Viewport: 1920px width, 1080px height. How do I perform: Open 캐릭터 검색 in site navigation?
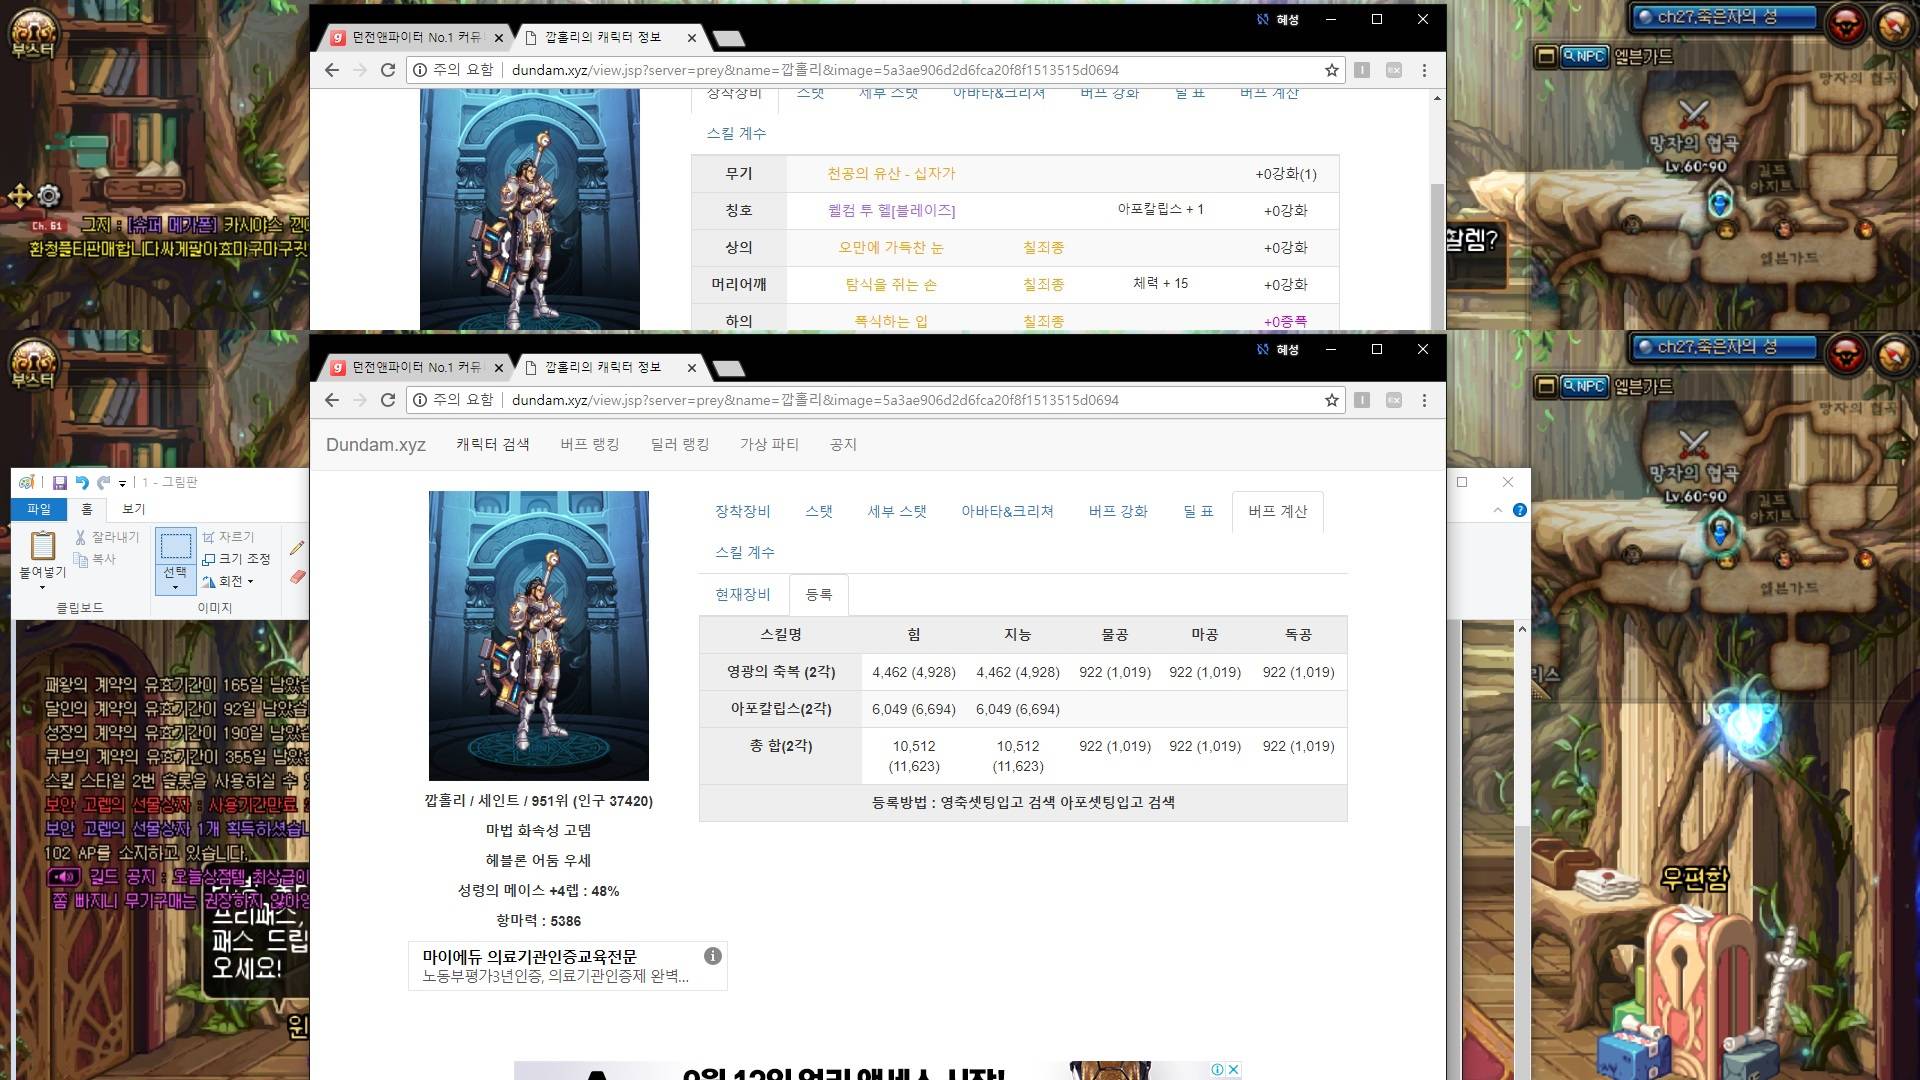pos(493,444)
